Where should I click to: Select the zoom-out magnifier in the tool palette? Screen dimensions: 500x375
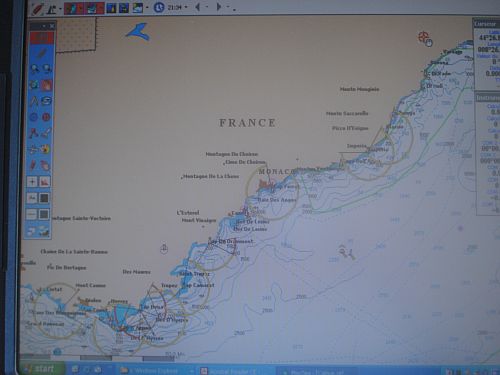(47, 69)
